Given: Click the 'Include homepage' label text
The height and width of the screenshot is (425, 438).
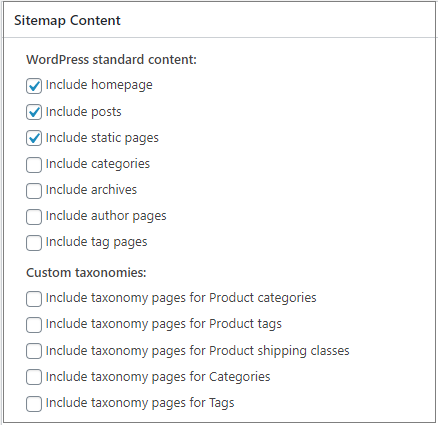Looking at the screenshot, I should point(99,85).
